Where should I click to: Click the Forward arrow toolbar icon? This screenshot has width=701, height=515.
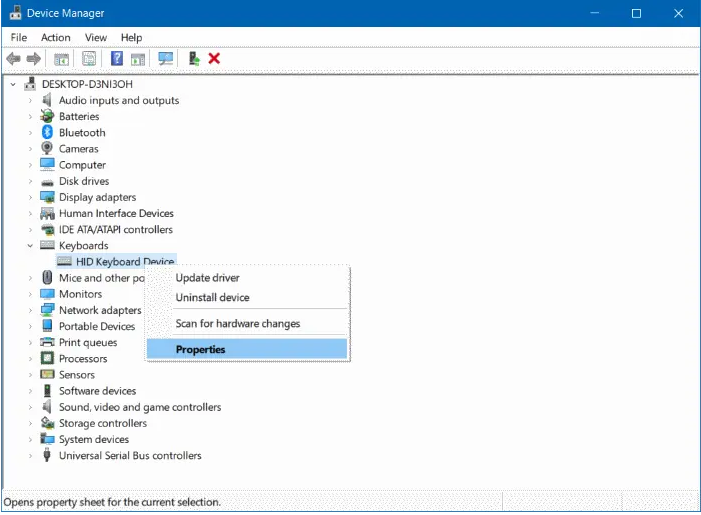coord(34,59)
